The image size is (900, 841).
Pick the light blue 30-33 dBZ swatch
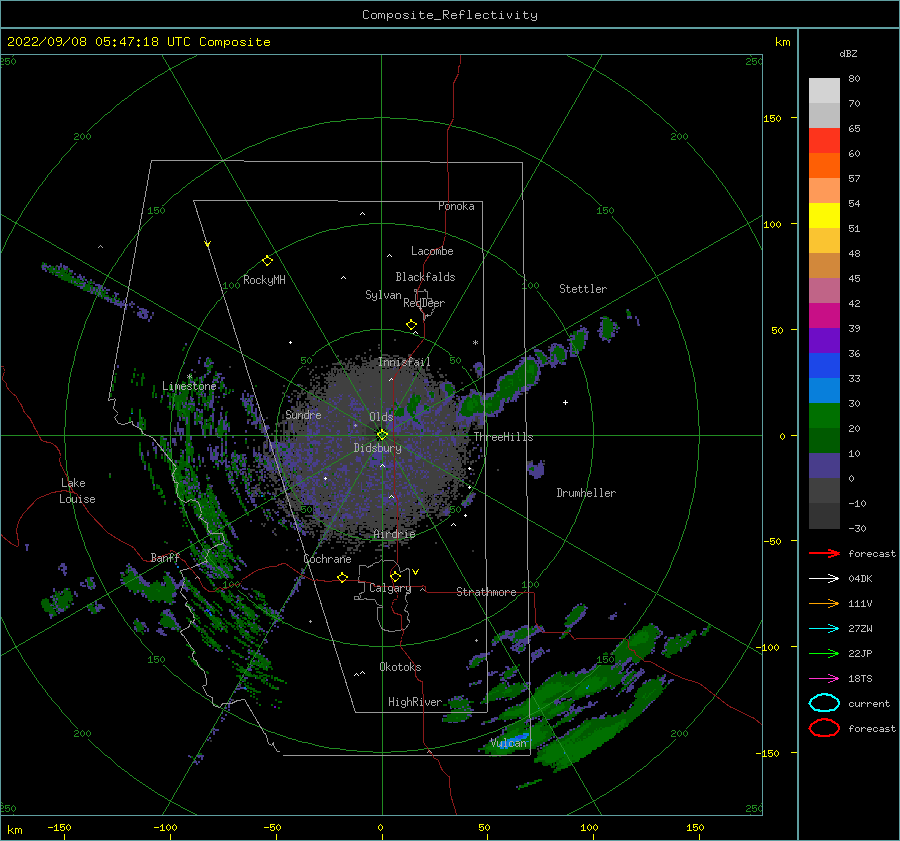pos(824,390)
